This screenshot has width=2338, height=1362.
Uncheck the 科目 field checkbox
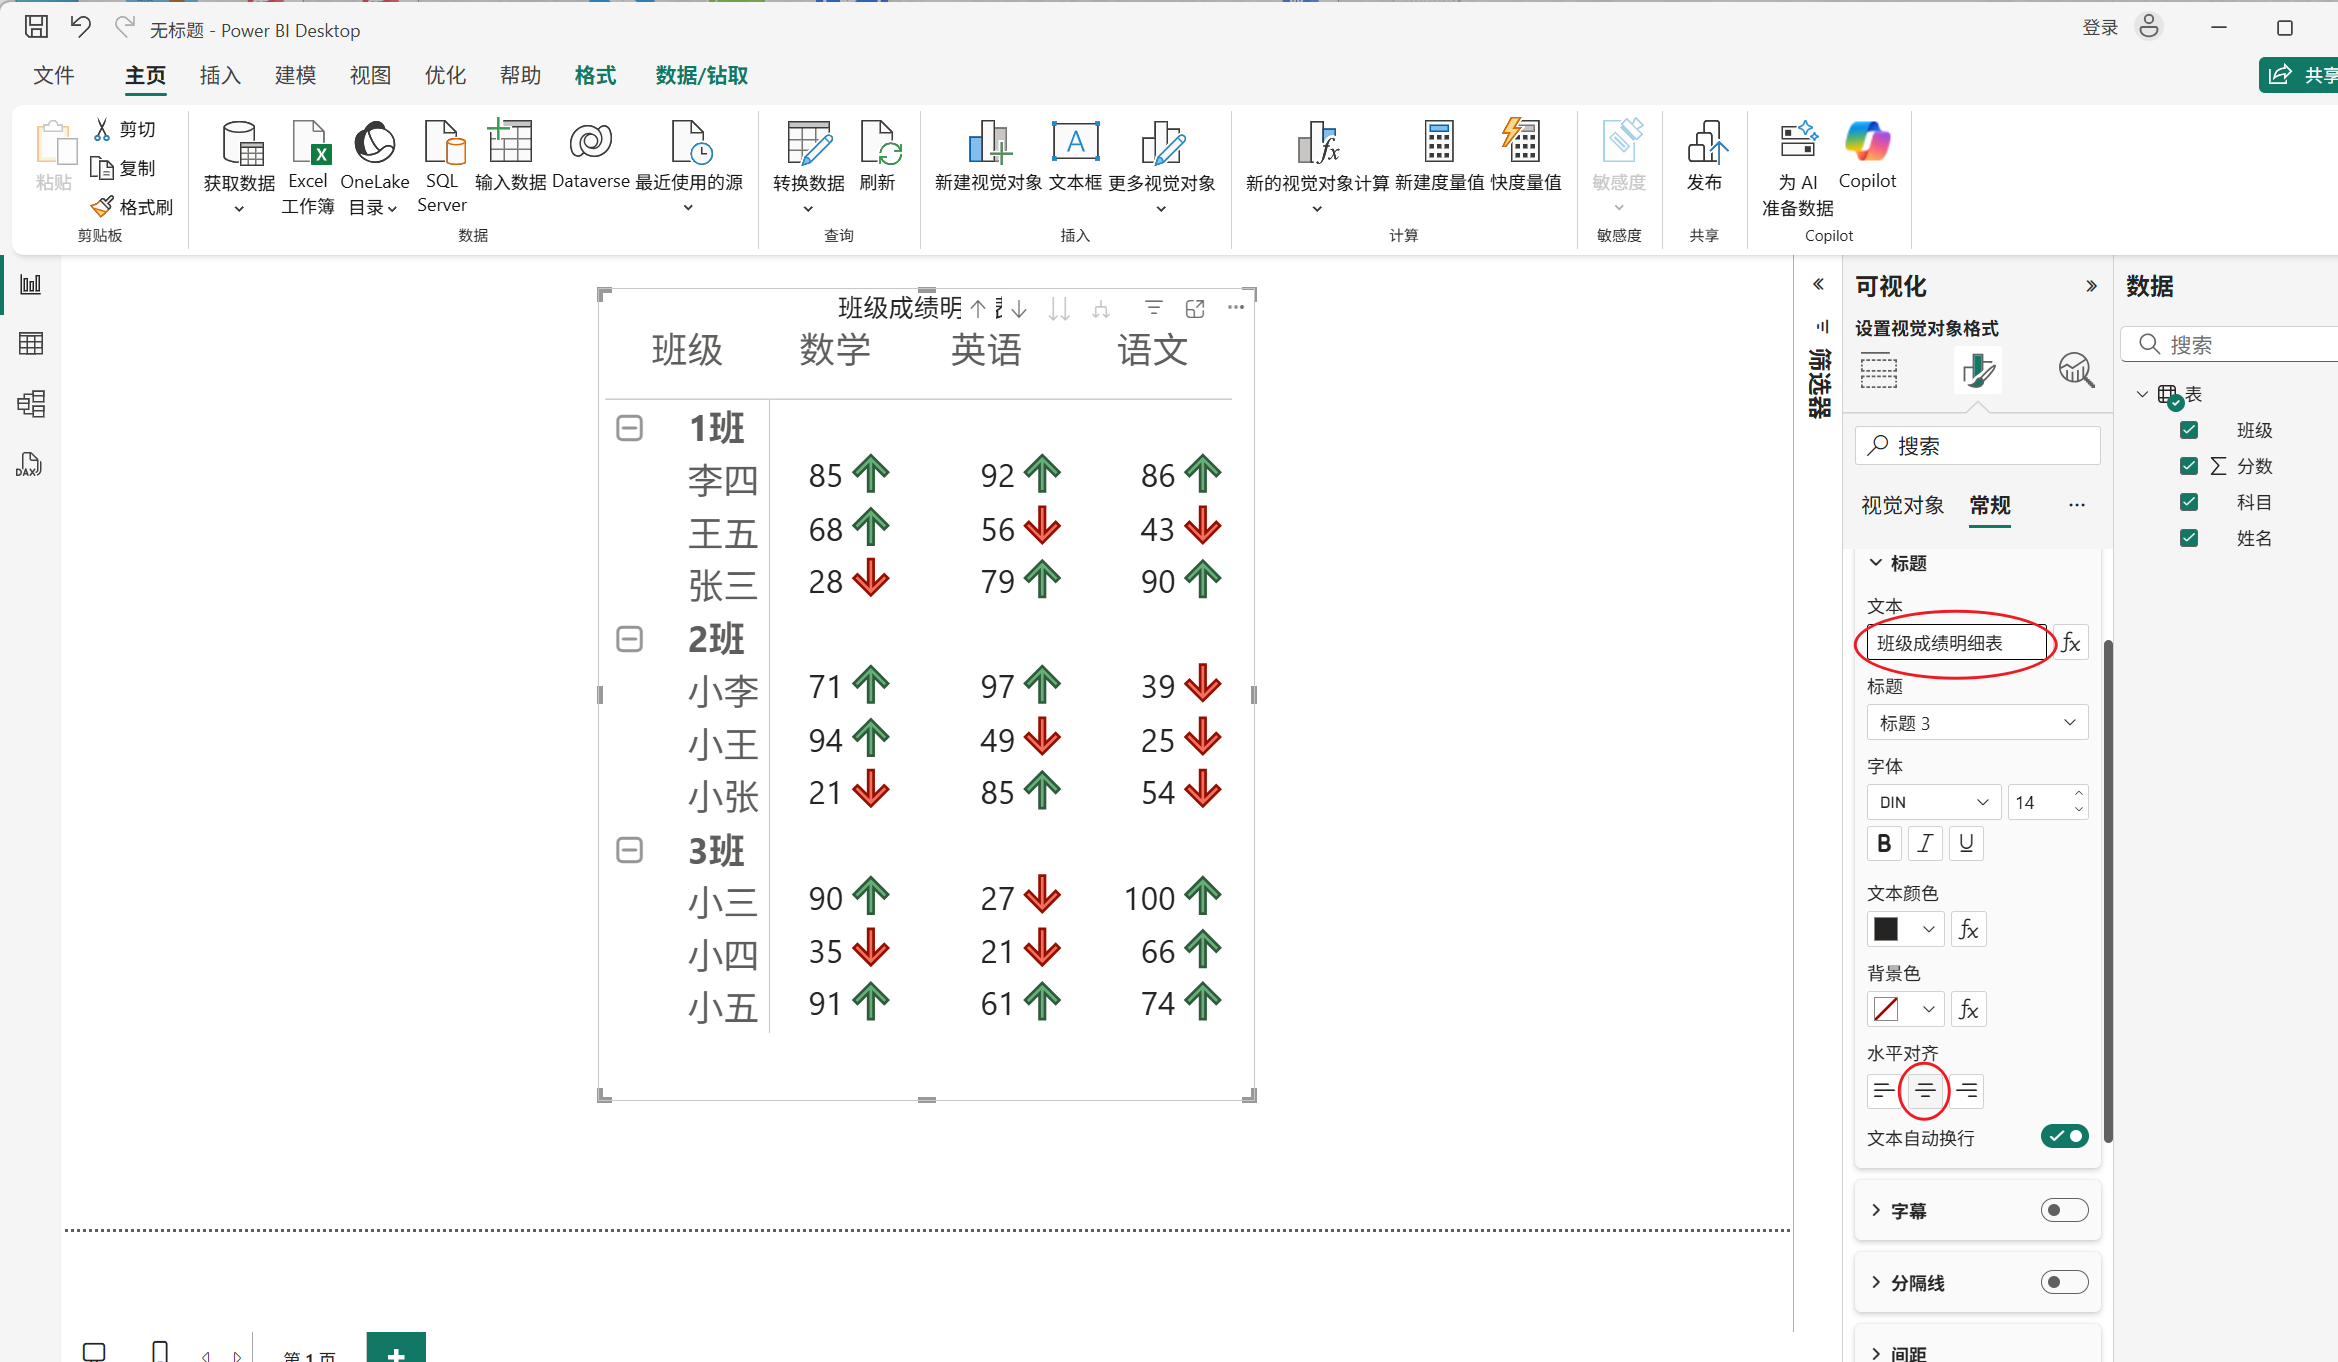coord(2189,502)
